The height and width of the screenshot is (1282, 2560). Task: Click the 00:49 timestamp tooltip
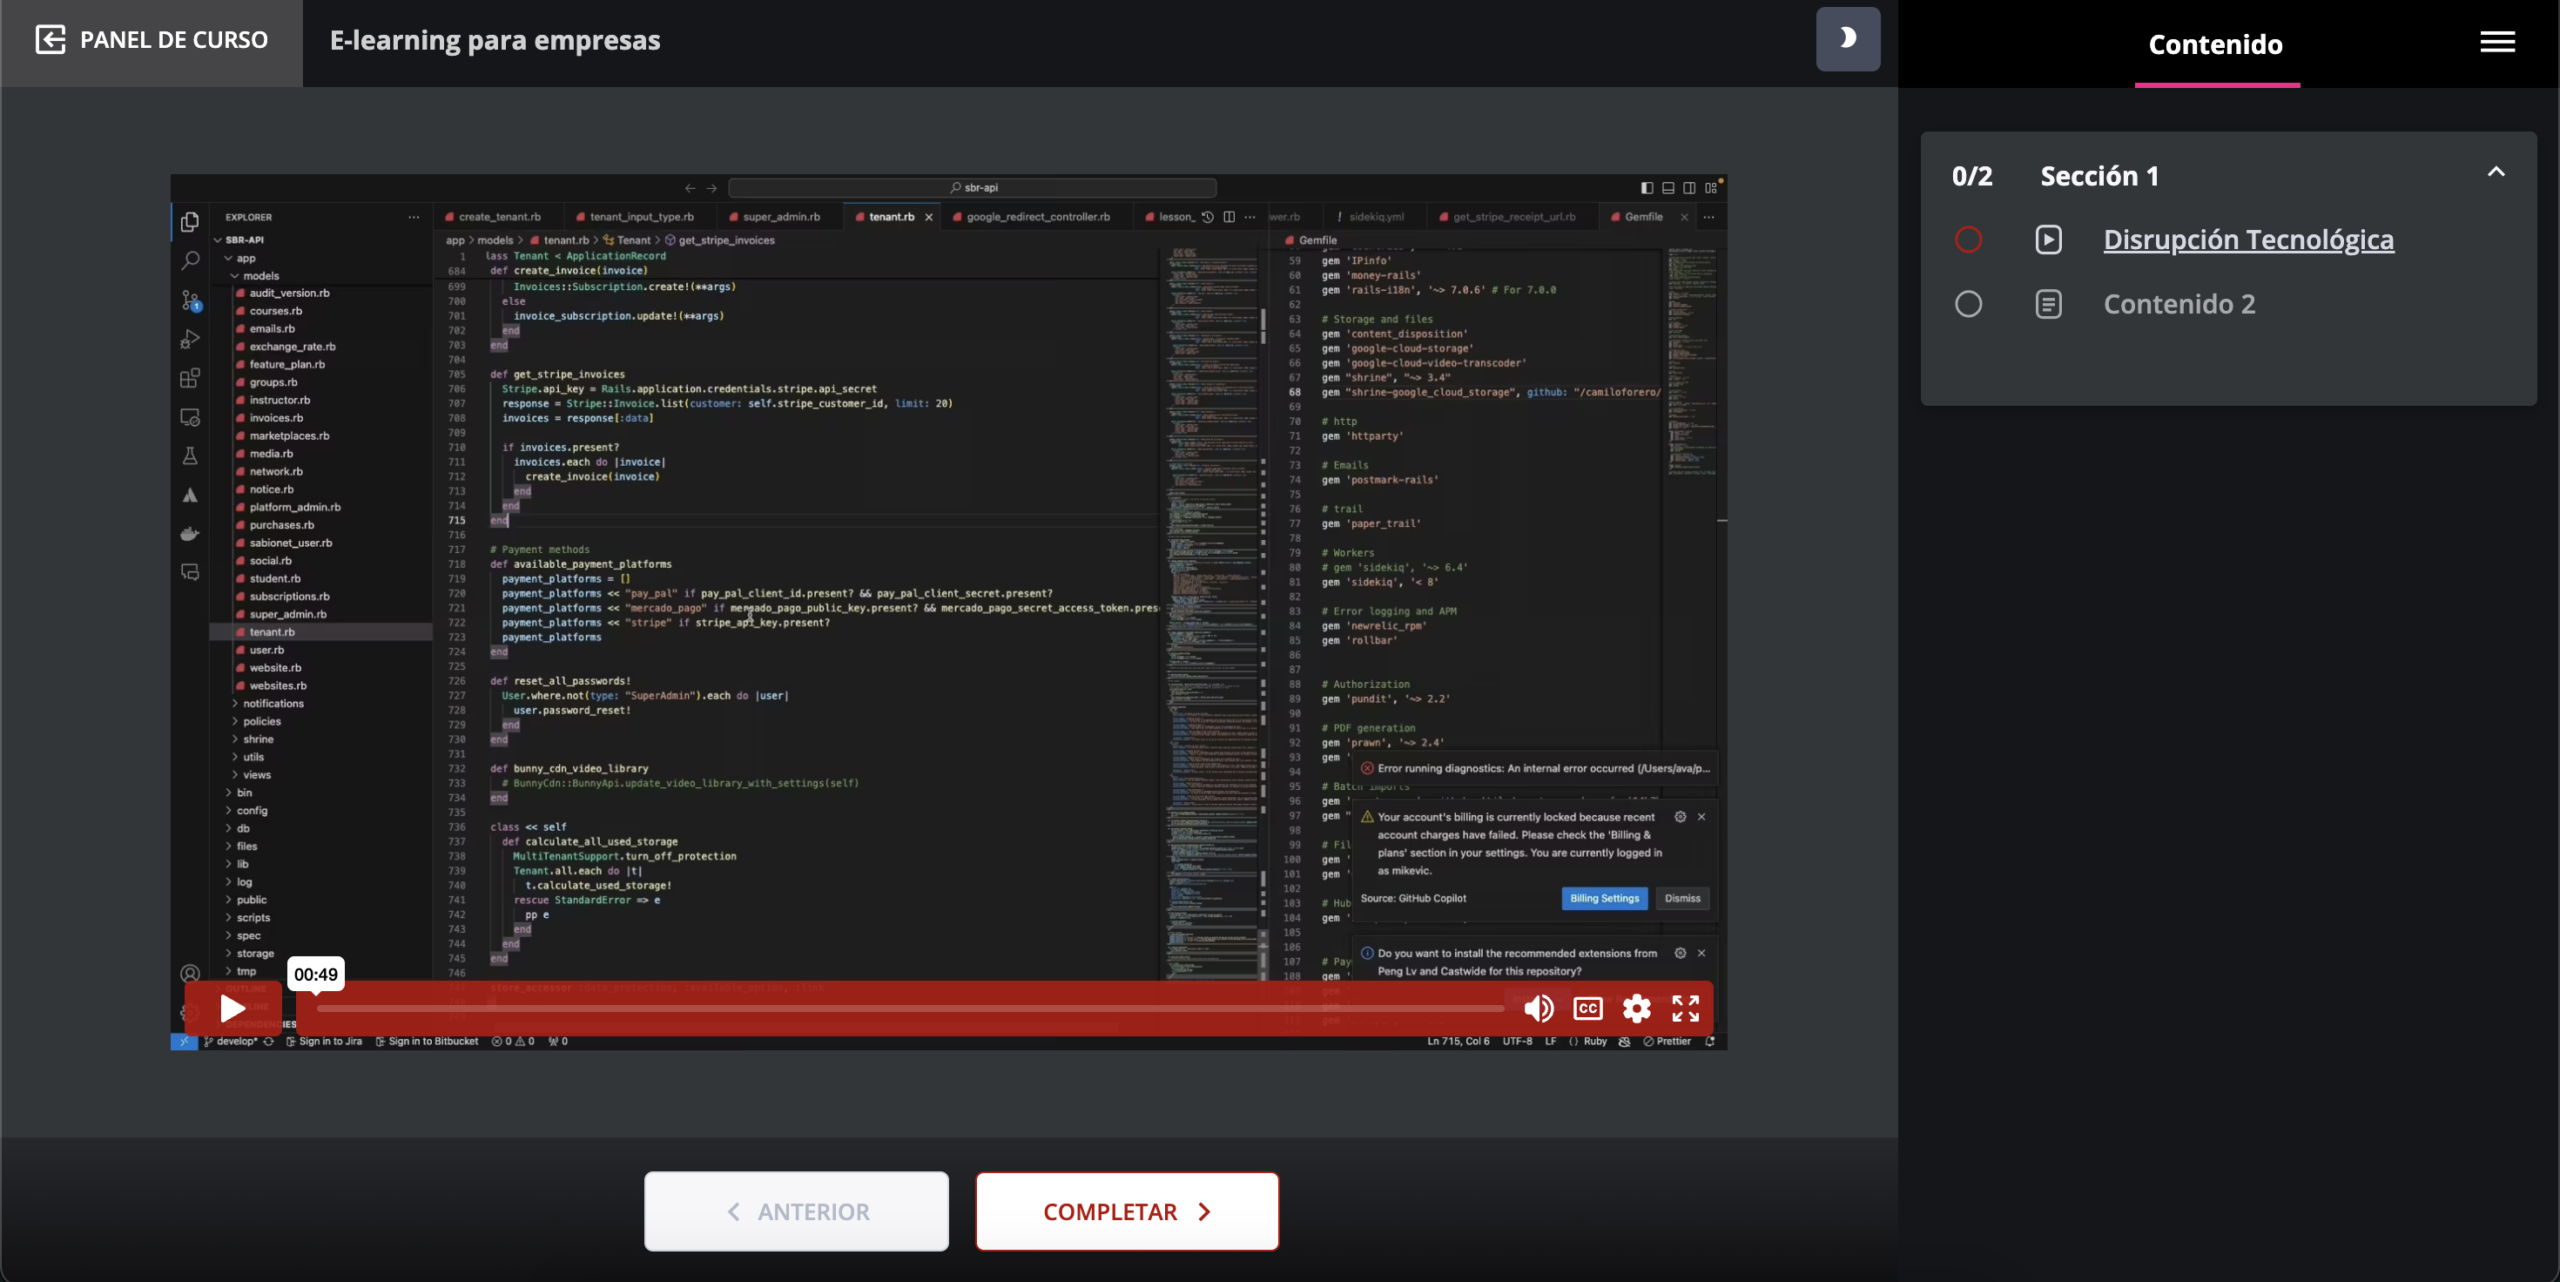(x=316, y=974)
